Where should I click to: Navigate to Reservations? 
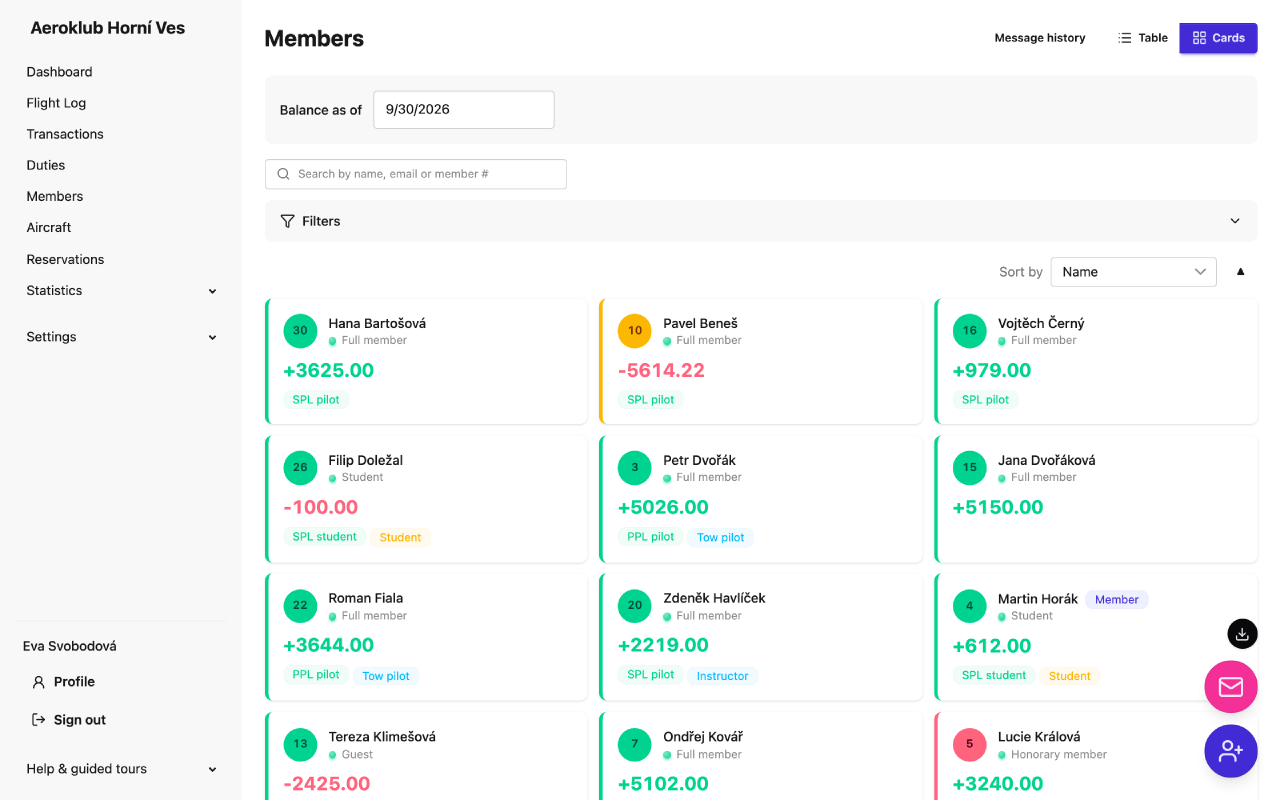[x=65, y=260]
